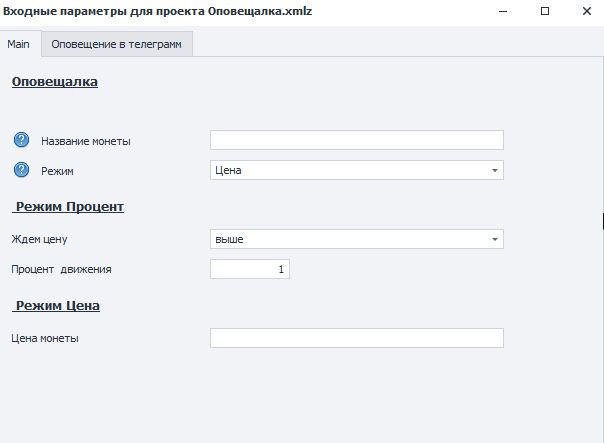This screenshot has height=443, width=604.
Task: Click the Процент движения label
Action: pos(61,269)
